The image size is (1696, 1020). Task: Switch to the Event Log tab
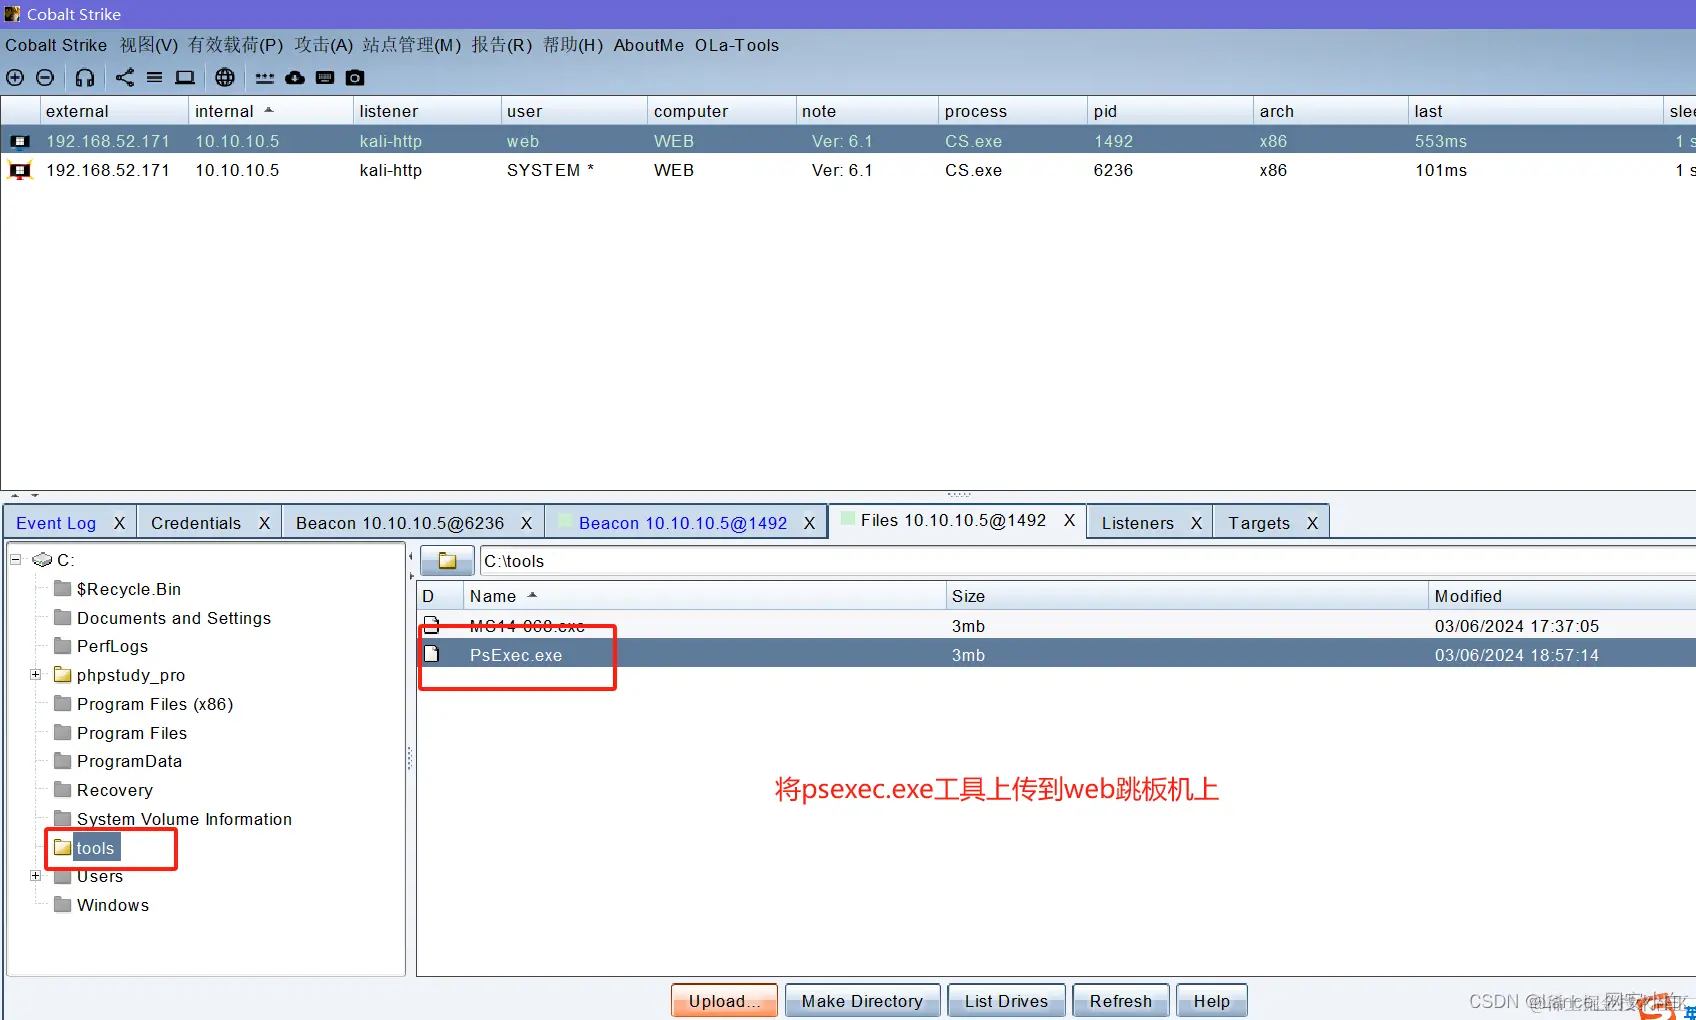56,523
